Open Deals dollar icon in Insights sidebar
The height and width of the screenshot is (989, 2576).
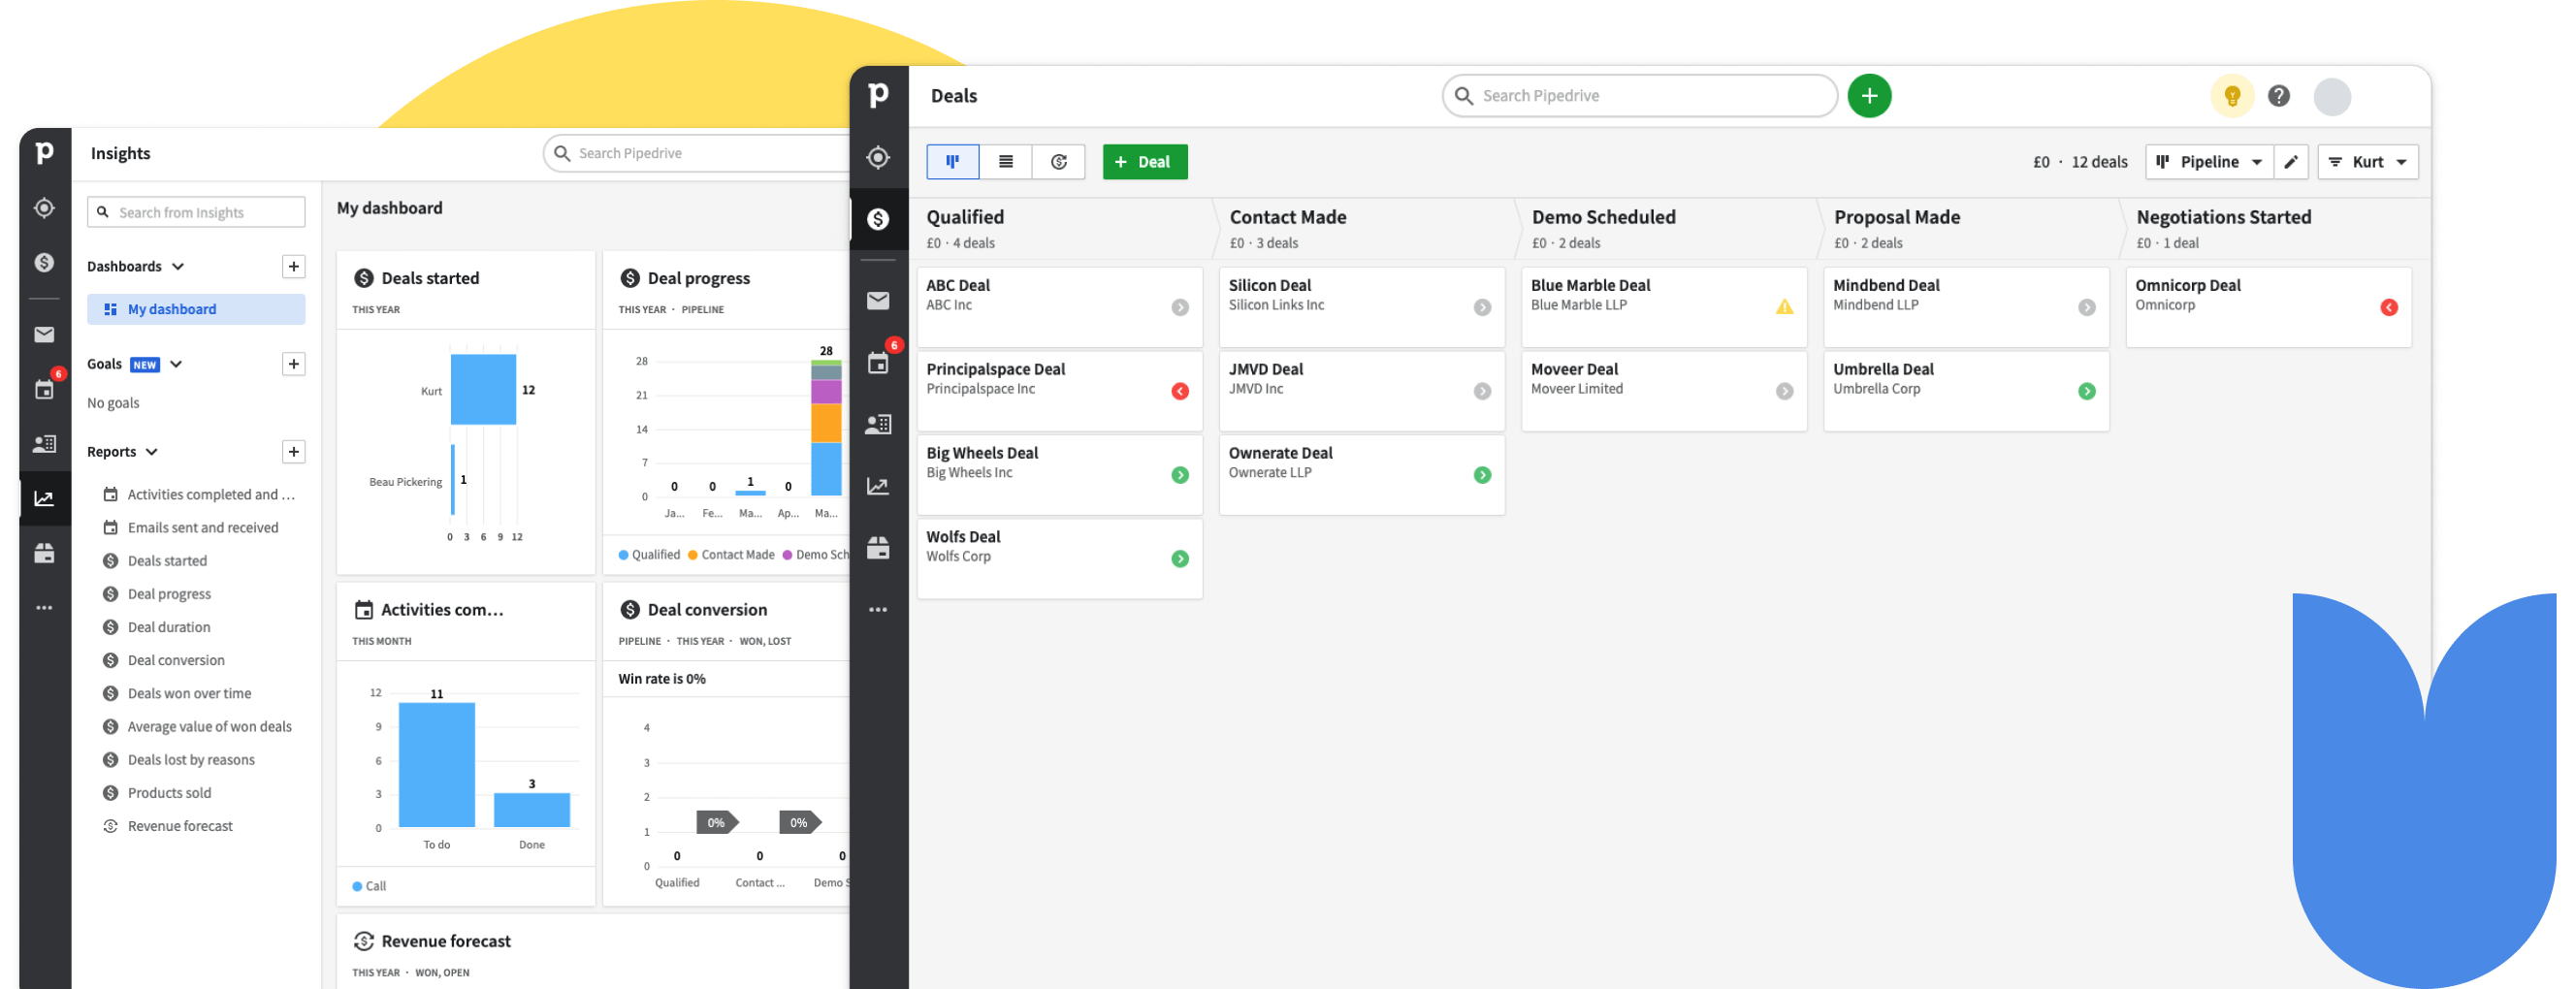44,262
